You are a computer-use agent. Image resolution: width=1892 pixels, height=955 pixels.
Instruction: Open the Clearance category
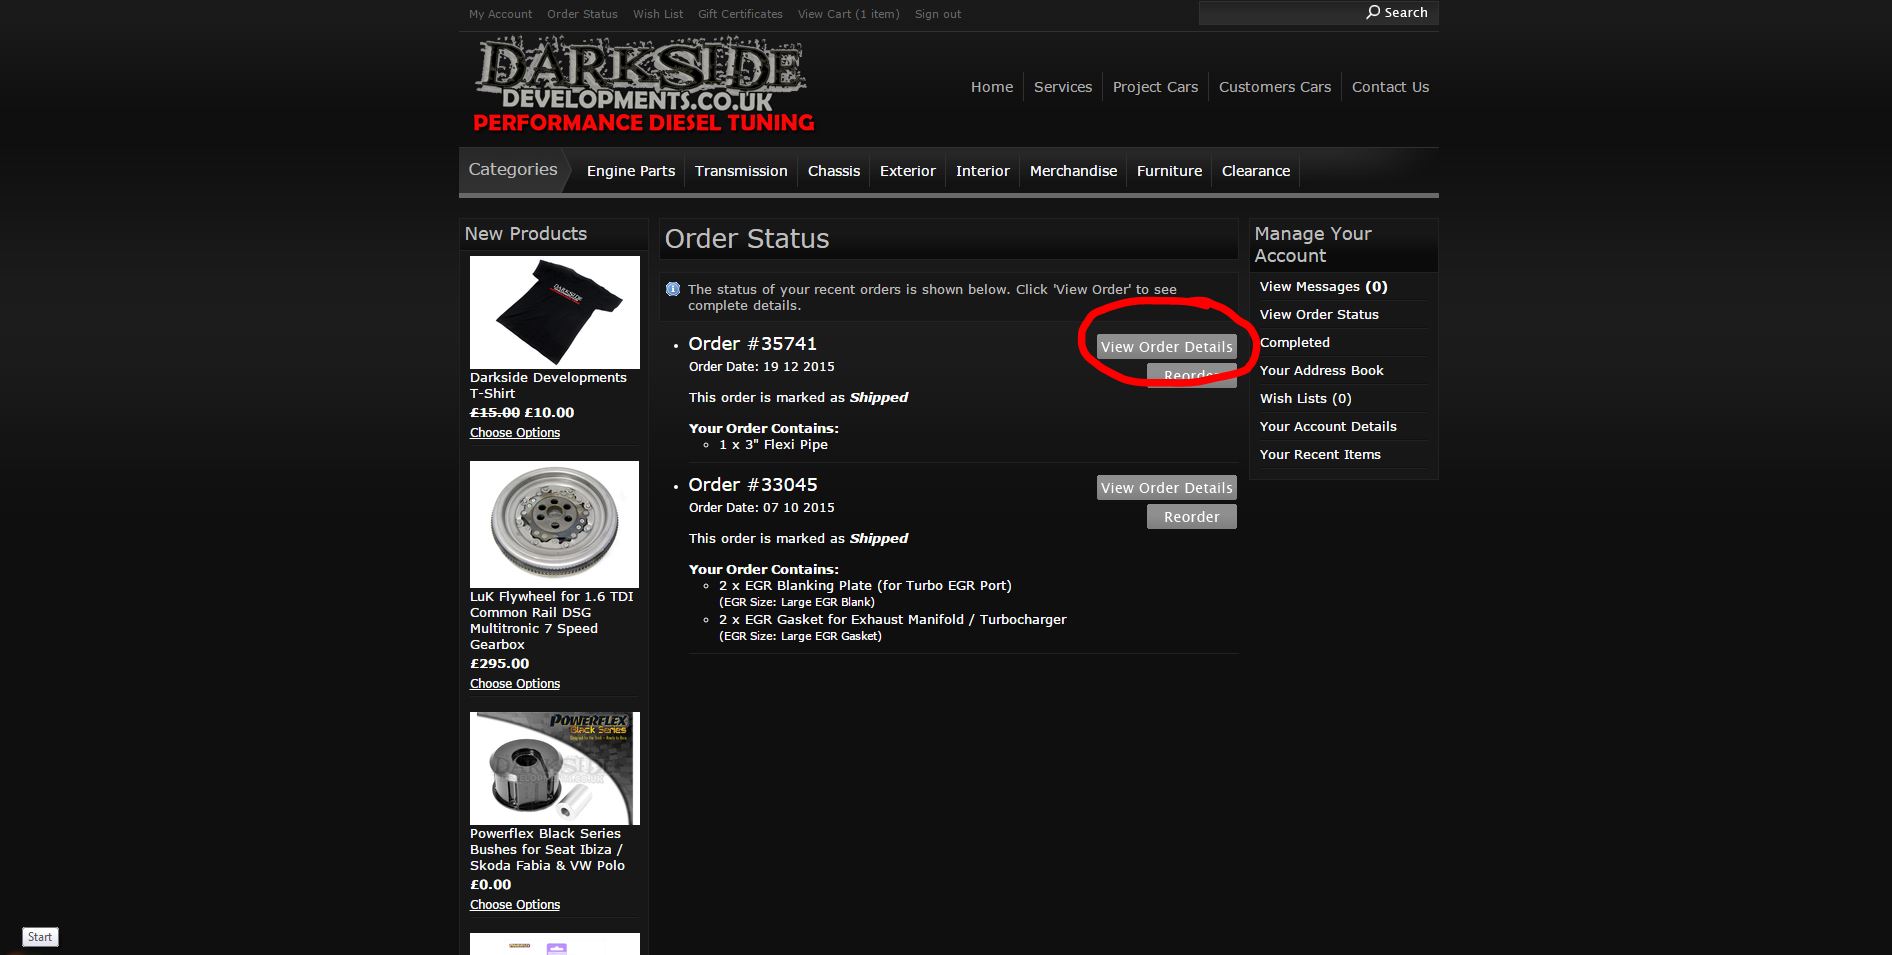(1255, 171)
